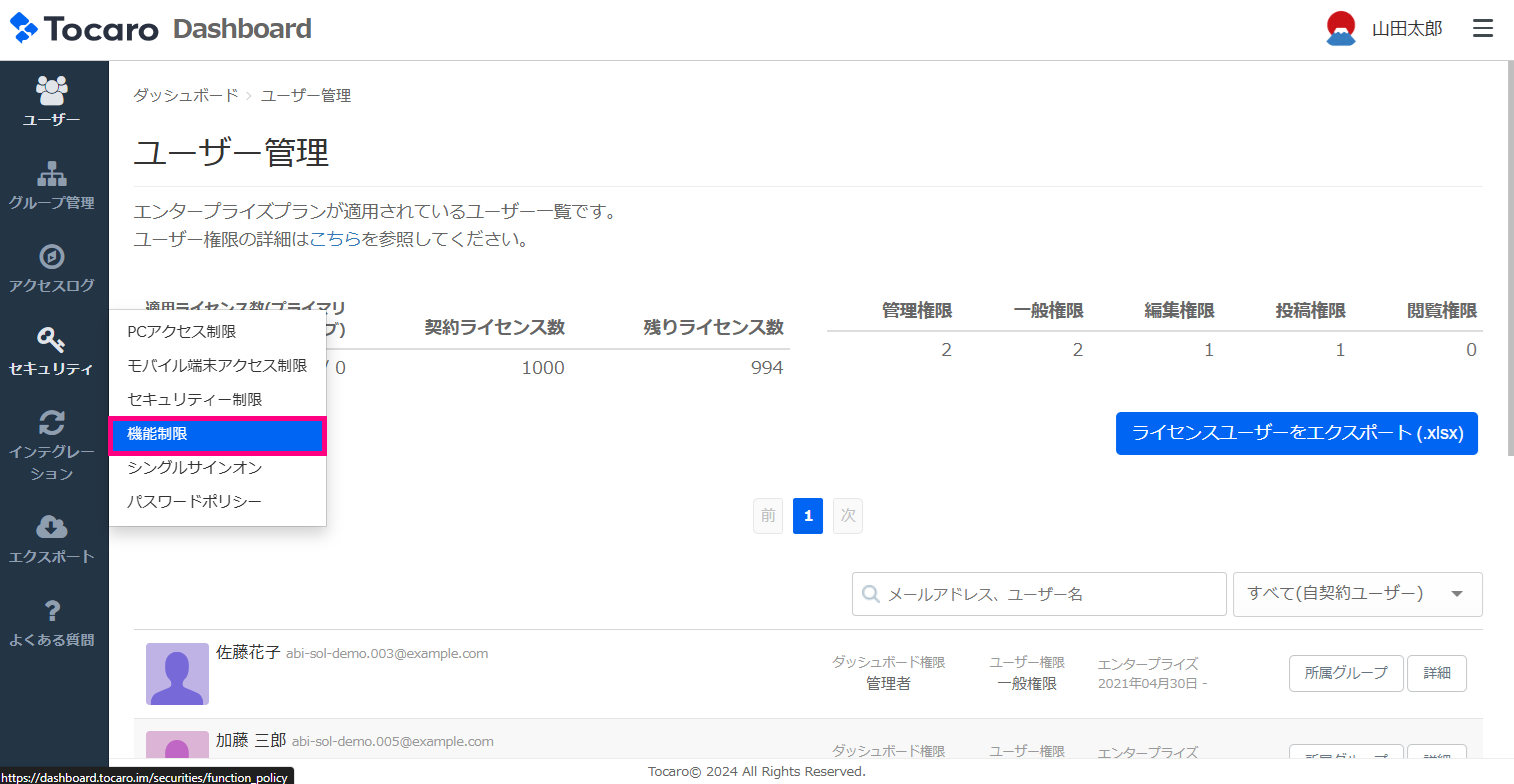
Task: Open the hamburger menu at top right
Action: 1482,29
